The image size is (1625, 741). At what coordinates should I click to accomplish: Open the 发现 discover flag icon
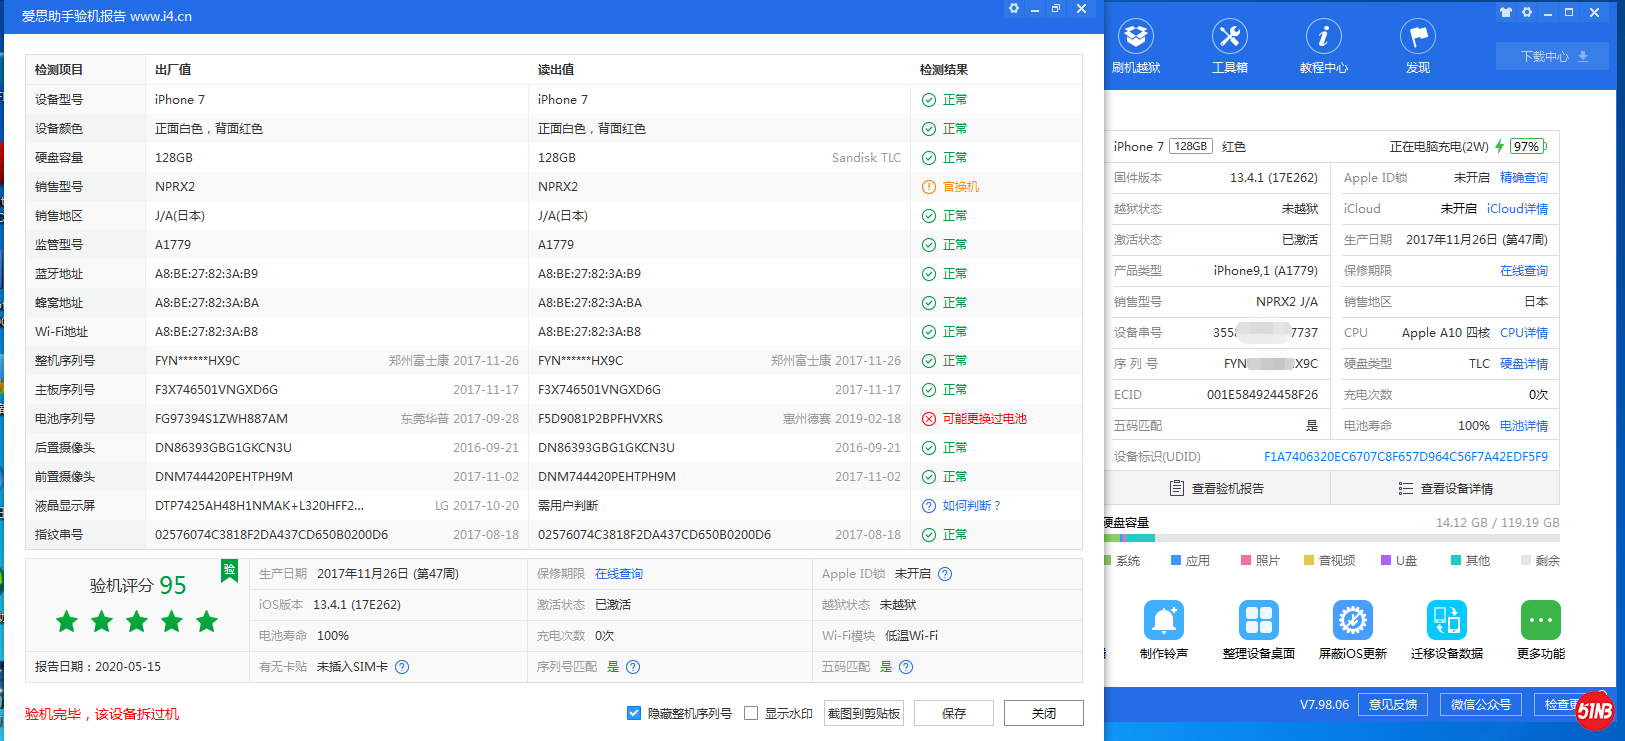[1417, 38]
